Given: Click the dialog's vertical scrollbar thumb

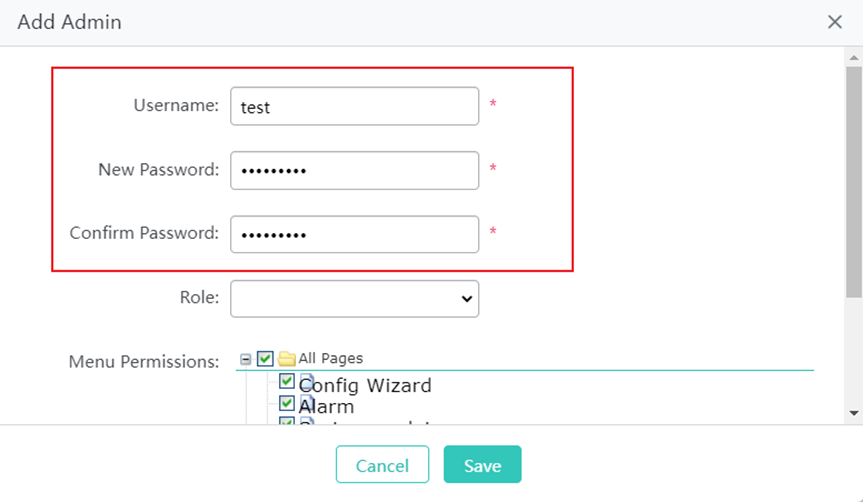Looking at the screenshot, I should point(854,180).
